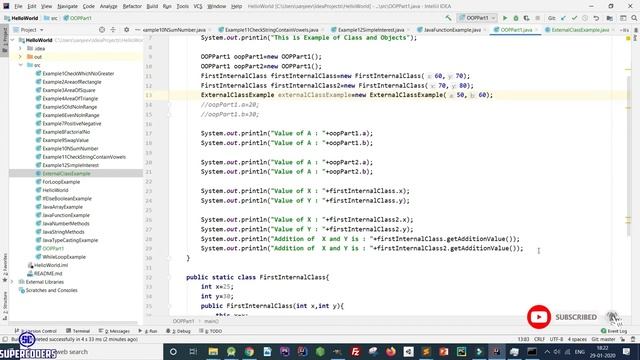Open the Run tool window
The image size is (640, 360).
148,331
